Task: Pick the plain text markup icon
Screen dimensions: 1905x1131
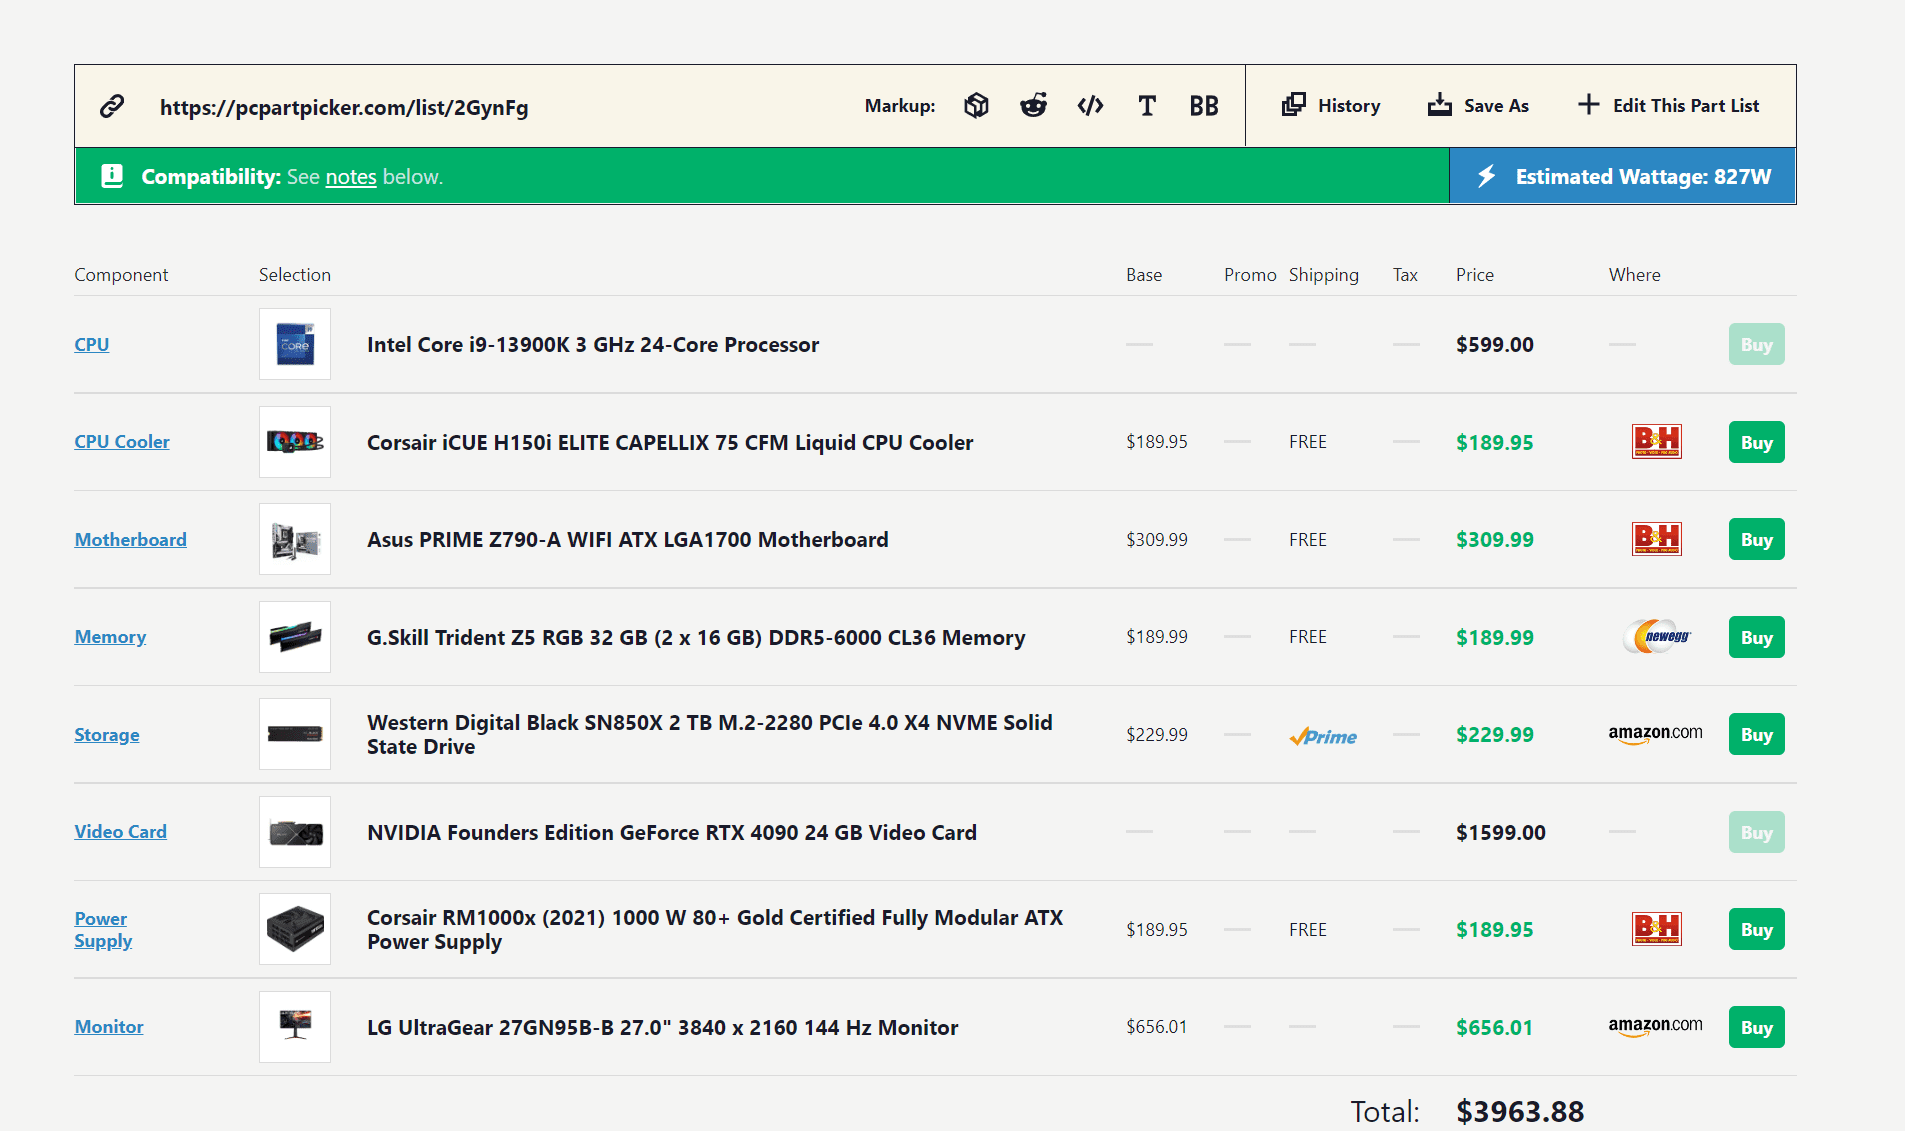Action: click(1147, 106)
